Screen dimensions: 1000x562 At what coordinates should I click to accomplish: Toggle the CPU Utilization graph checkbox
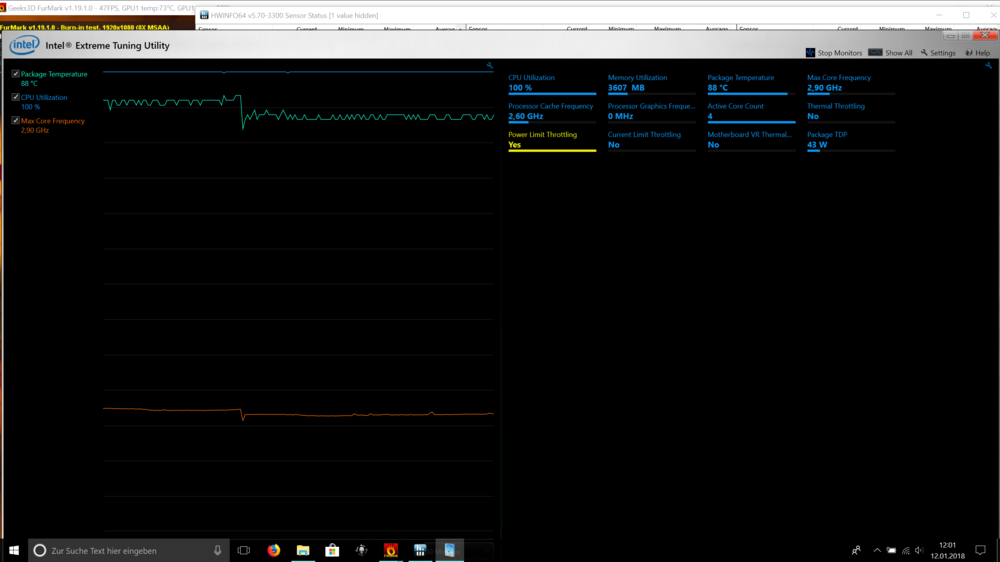(x=15, y=97)
